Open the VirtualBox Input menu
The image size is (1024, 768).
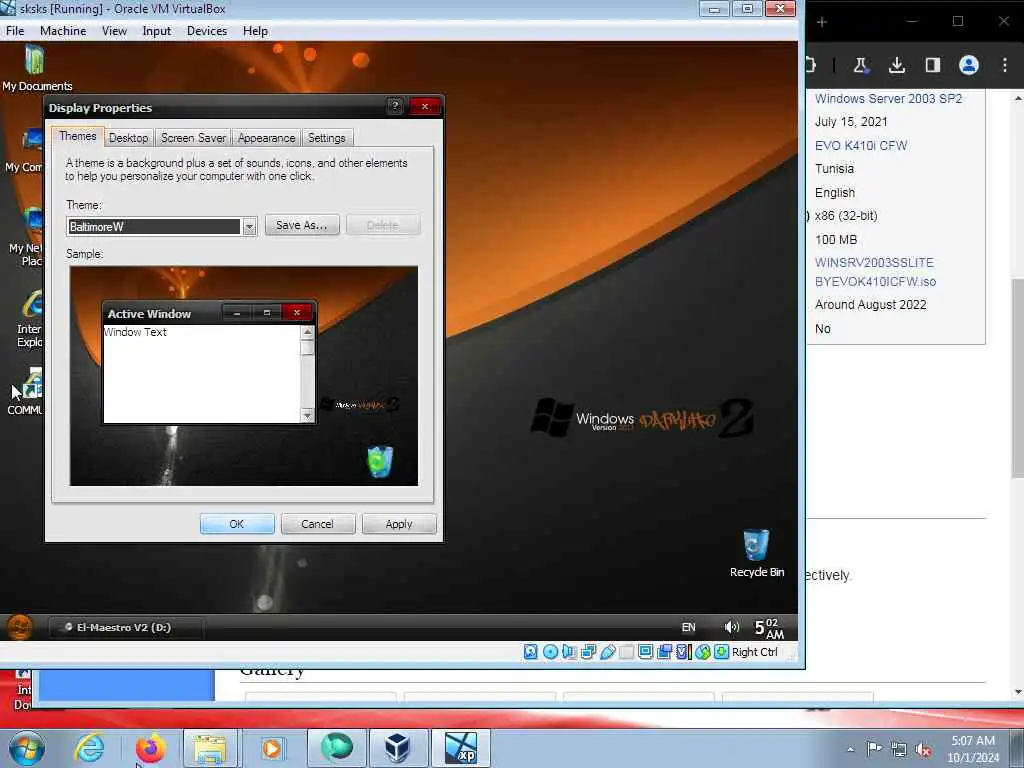(157, 31)
